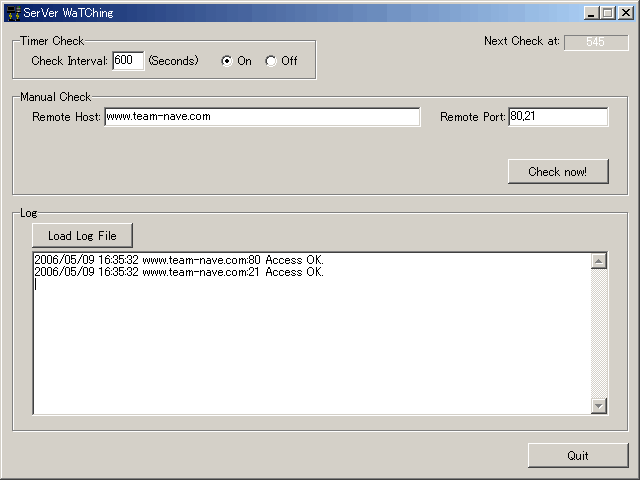
Task: Click the log scrollbar up arrow
Action: (x=599, y=261)
